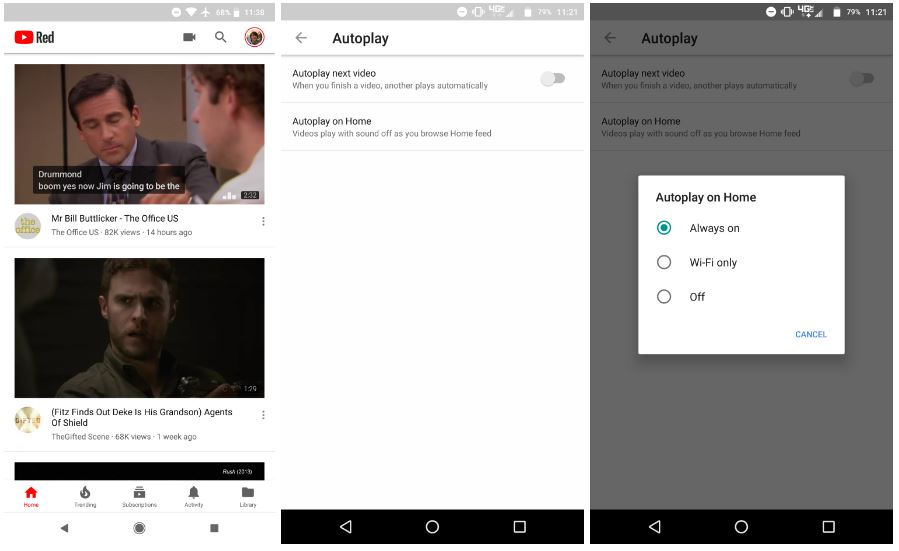Tap The Office US channel avatar

pyautogui.click(x=28, y=226)
